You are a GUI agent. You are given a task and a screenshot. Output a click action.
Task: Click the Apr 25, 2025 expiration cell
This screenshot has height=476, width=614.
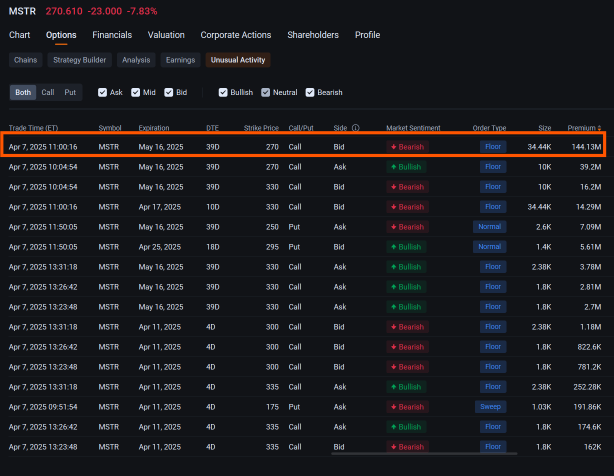click(x=160, y=247)
